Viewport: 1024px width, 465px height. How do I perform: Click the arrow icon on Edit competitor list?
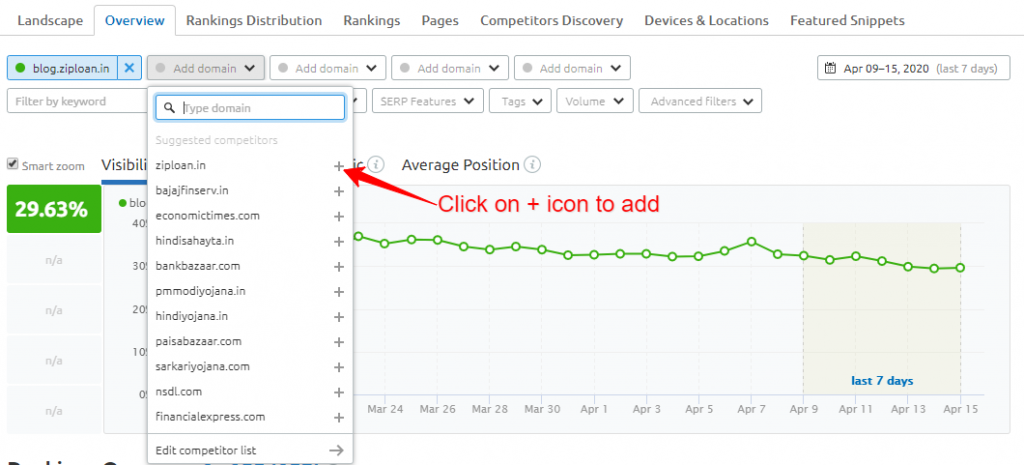[336, 450]
